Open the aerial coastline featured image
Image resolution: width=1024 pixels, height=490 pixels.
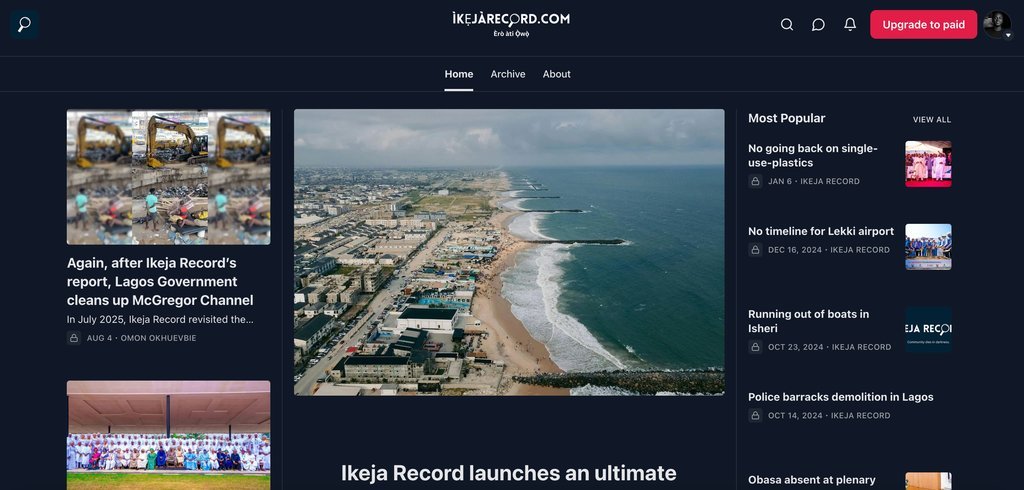[509, 252]
